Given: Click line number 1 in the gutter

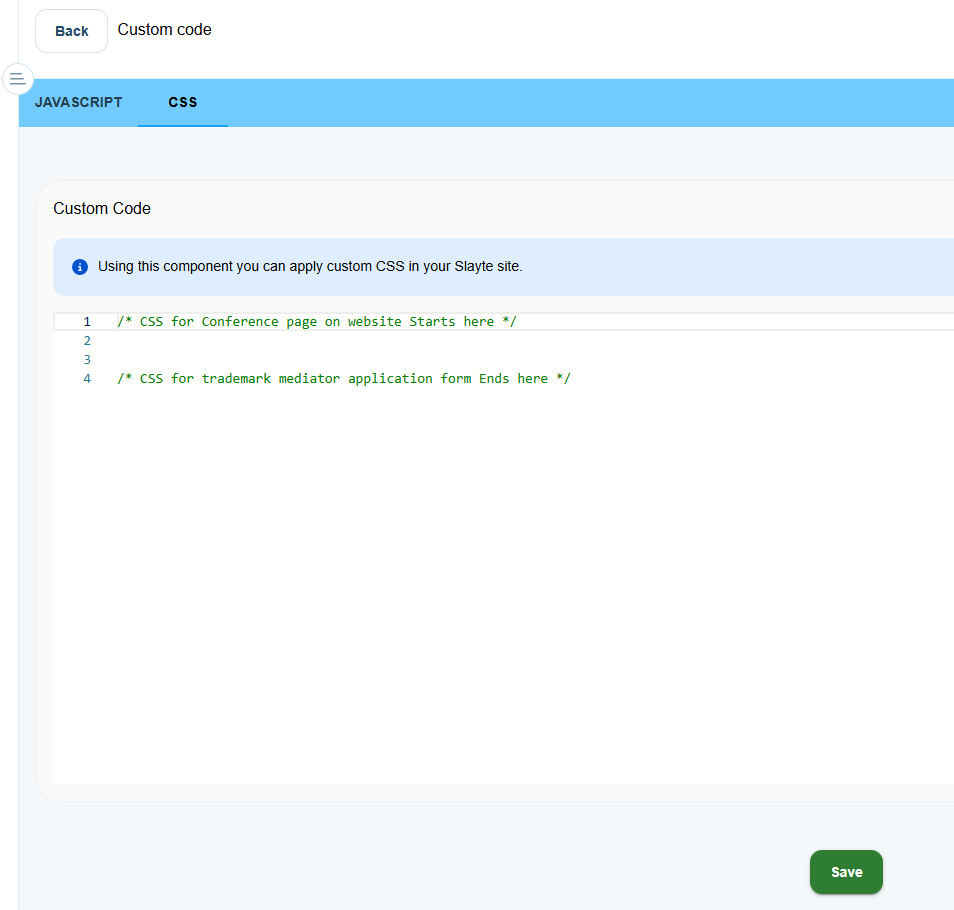Looking at the screenshot, I should pos(87,322).
